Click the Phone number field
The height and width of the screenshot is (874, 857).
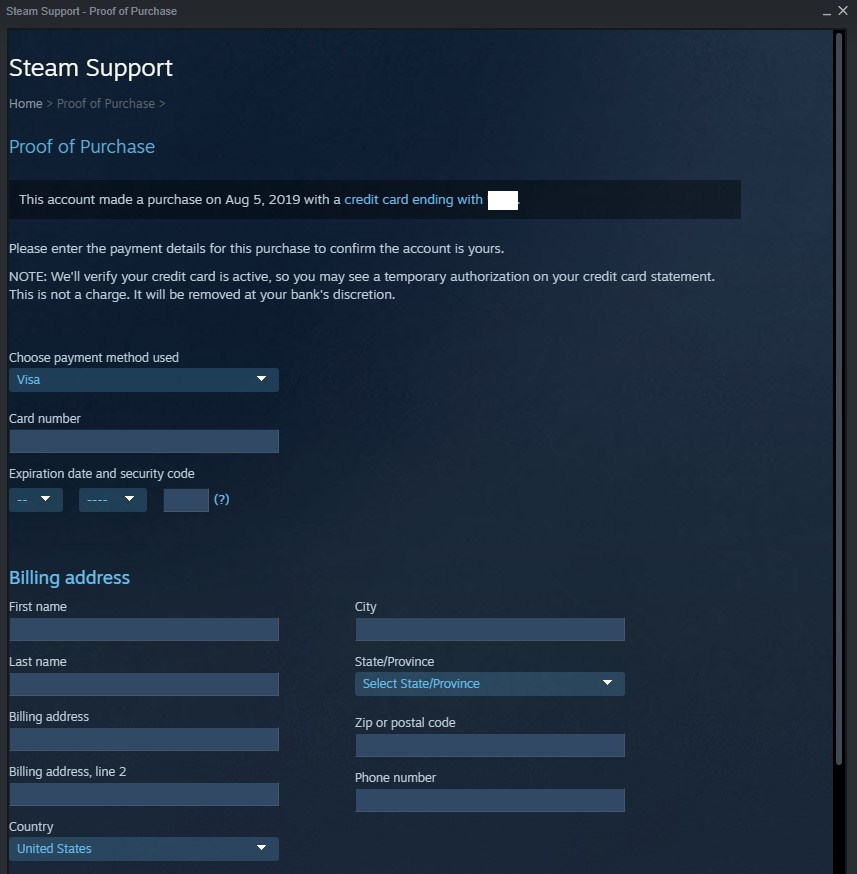pos(490,800)
